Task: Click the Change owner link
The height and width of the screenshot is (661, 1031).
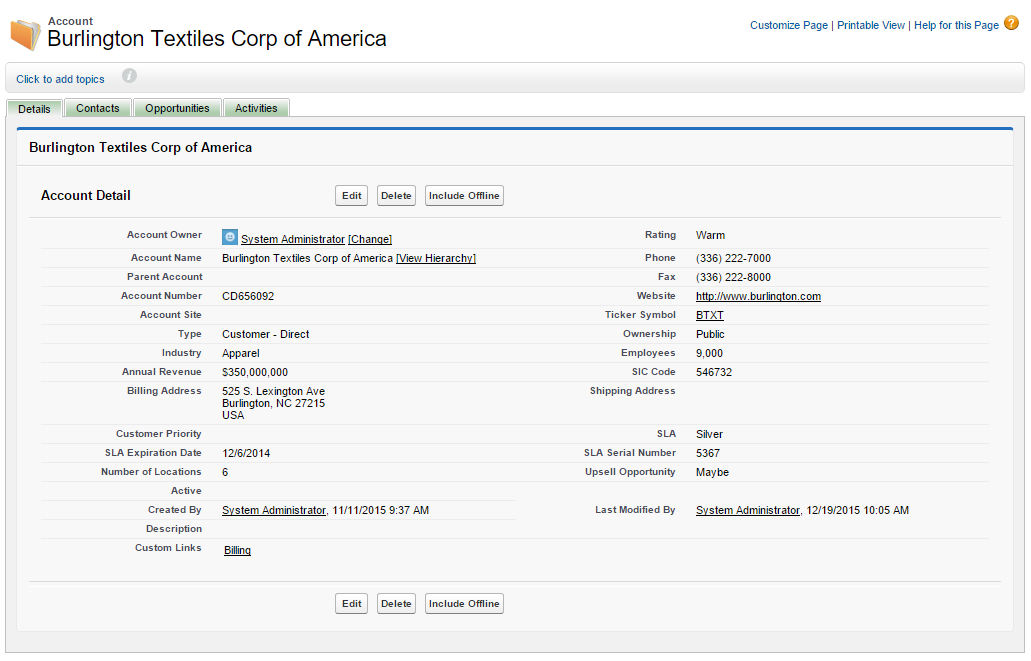Action: 370,239
